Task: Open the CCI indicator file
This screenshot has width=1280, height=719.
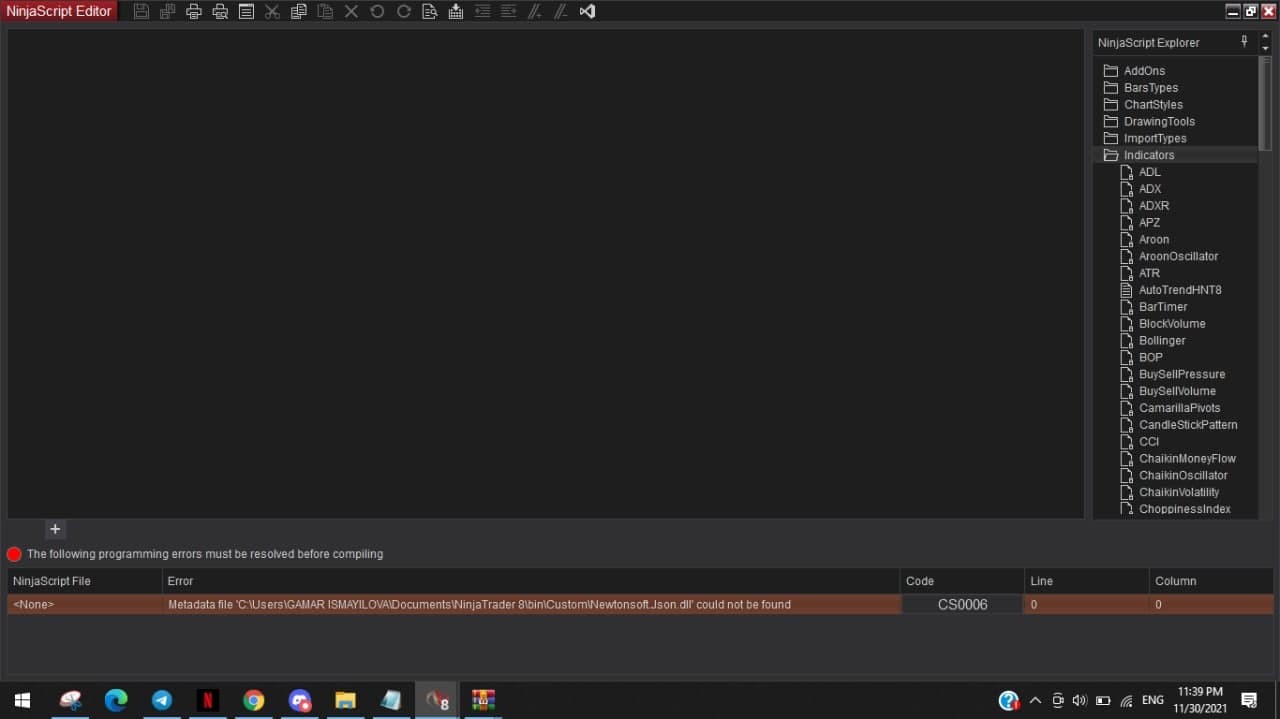Action: 1140,442
